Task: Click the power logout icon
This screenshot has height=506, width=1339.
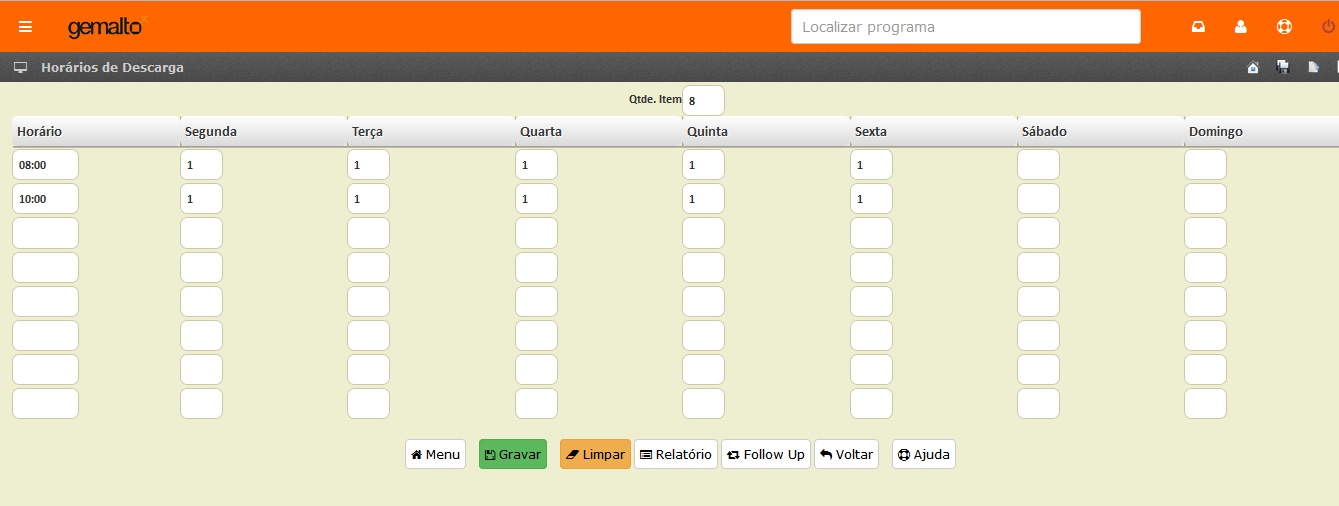Action: [x=1327, y=27]
